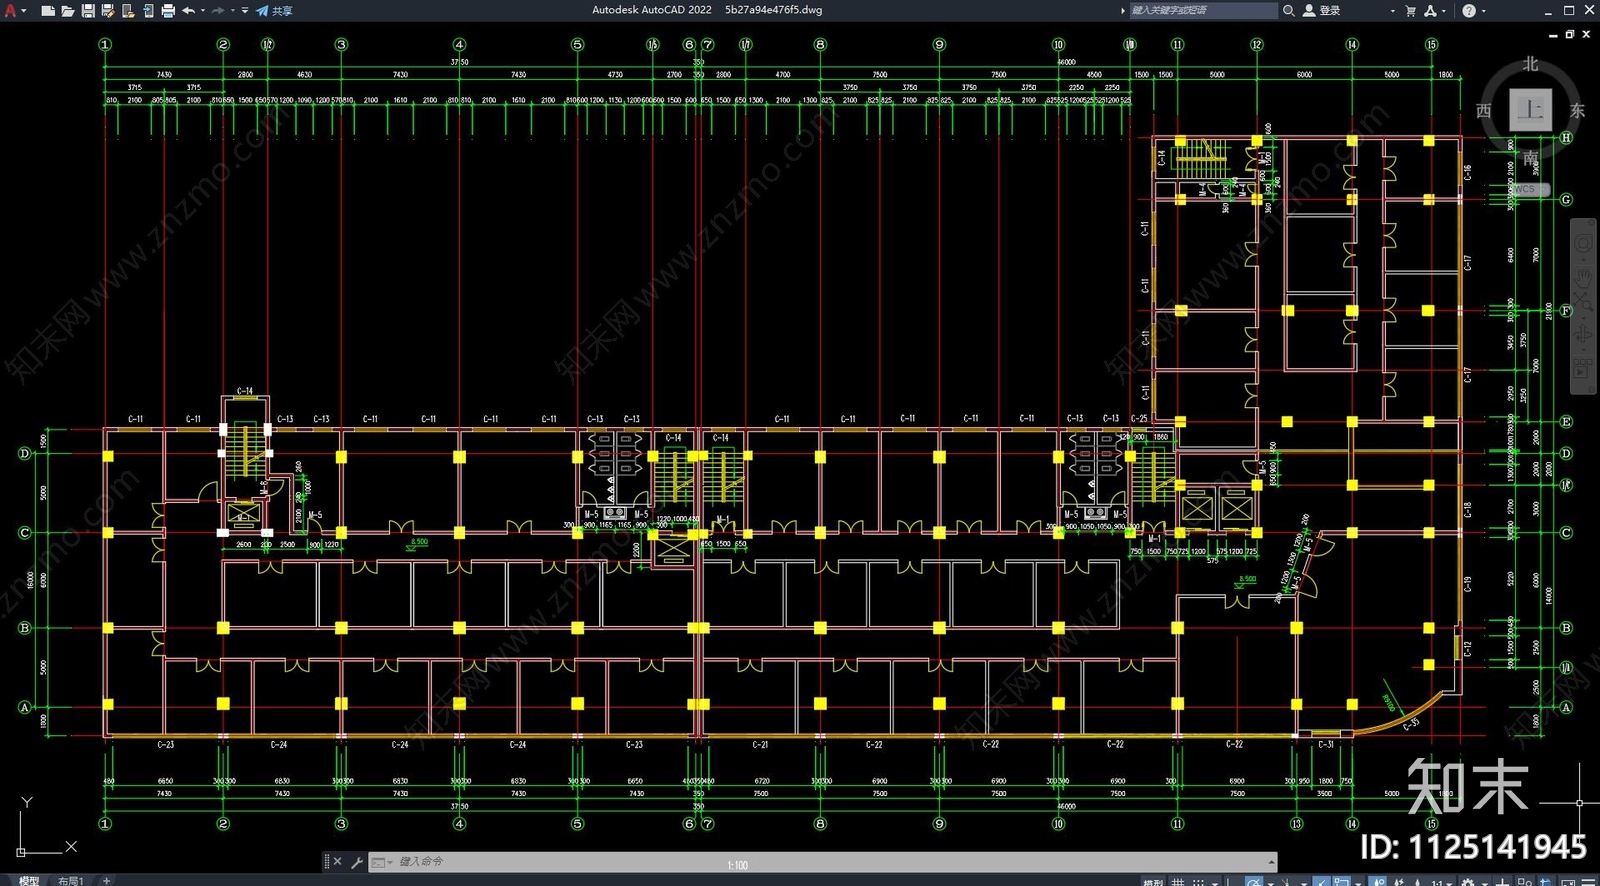Image resolution: width=1600 pixels, height=886 pixels.
Task: Open the redo history dropdown arrow
Action: (x=232, y=11)
